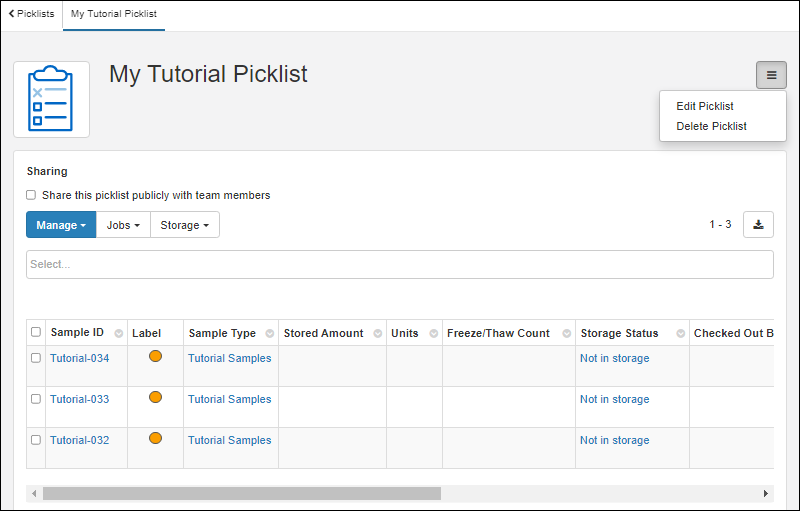Select the Tutorial-034 row checkbox
The width and height of the screenshot is (800, 511).
coord(36,358)
